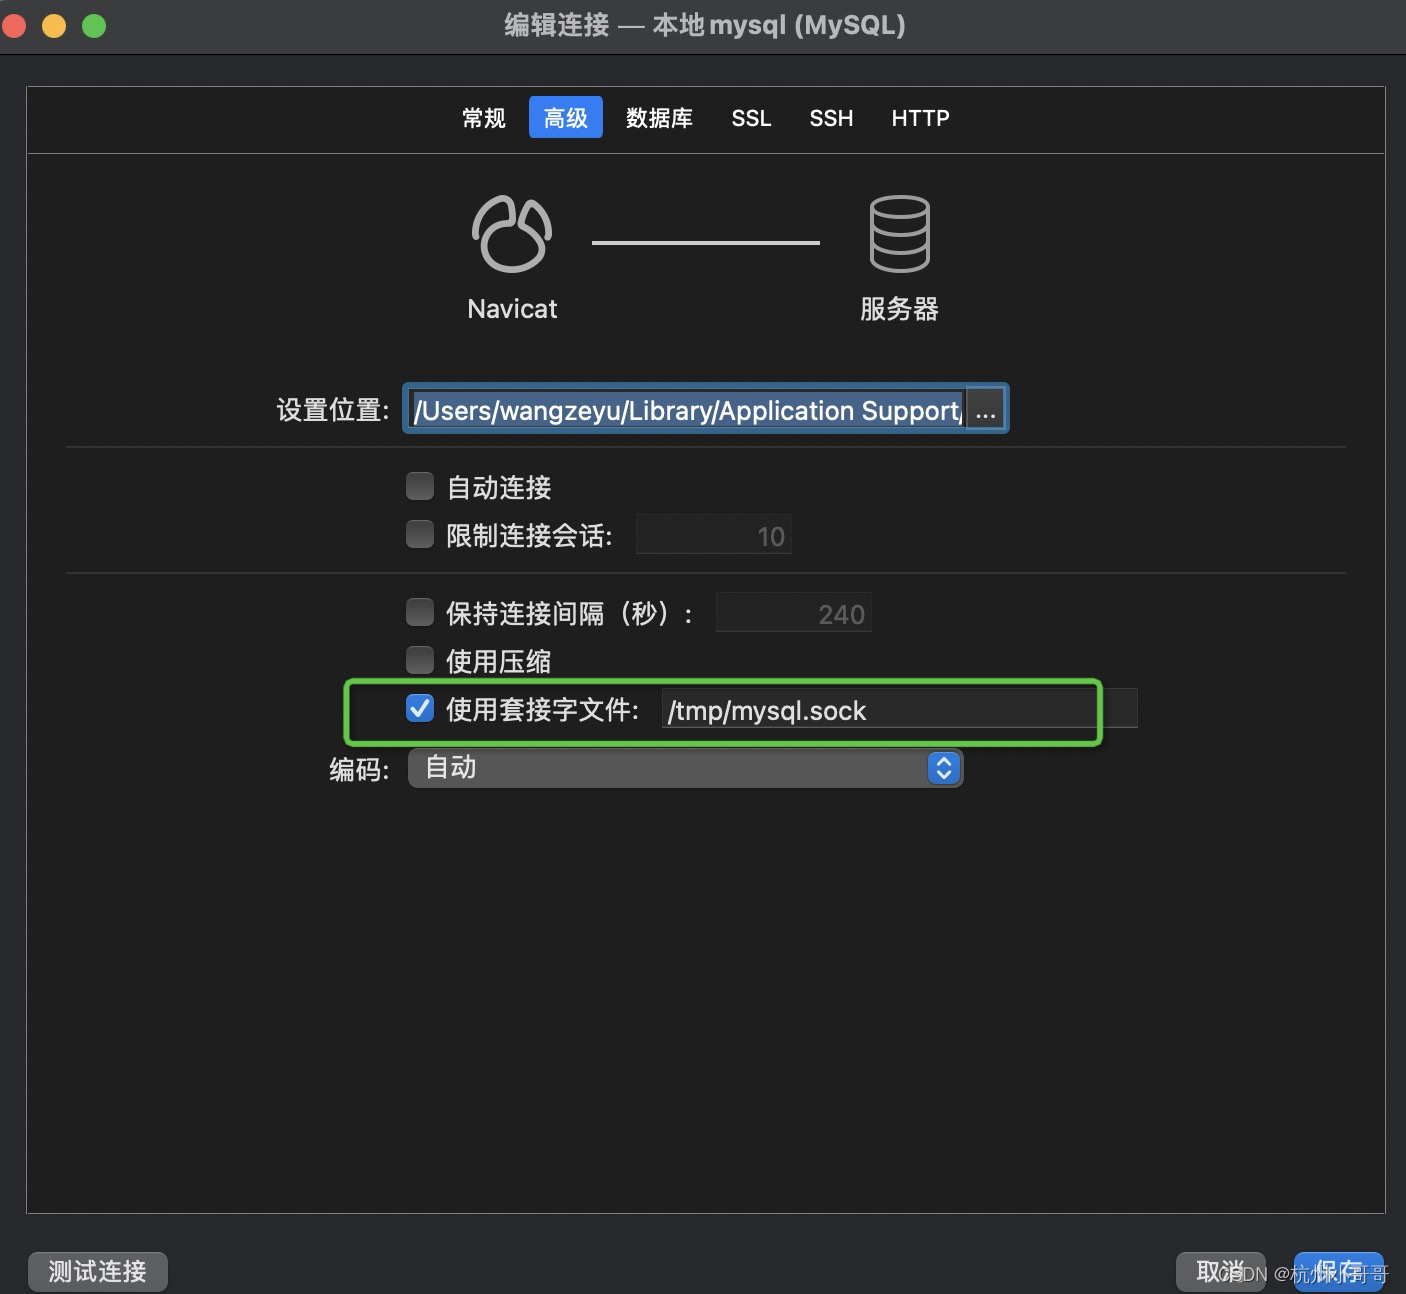Viewport: 1406px width, 1294px height.
Task: Enable the 使用压缩 checkbox
Action: point(419,660)
